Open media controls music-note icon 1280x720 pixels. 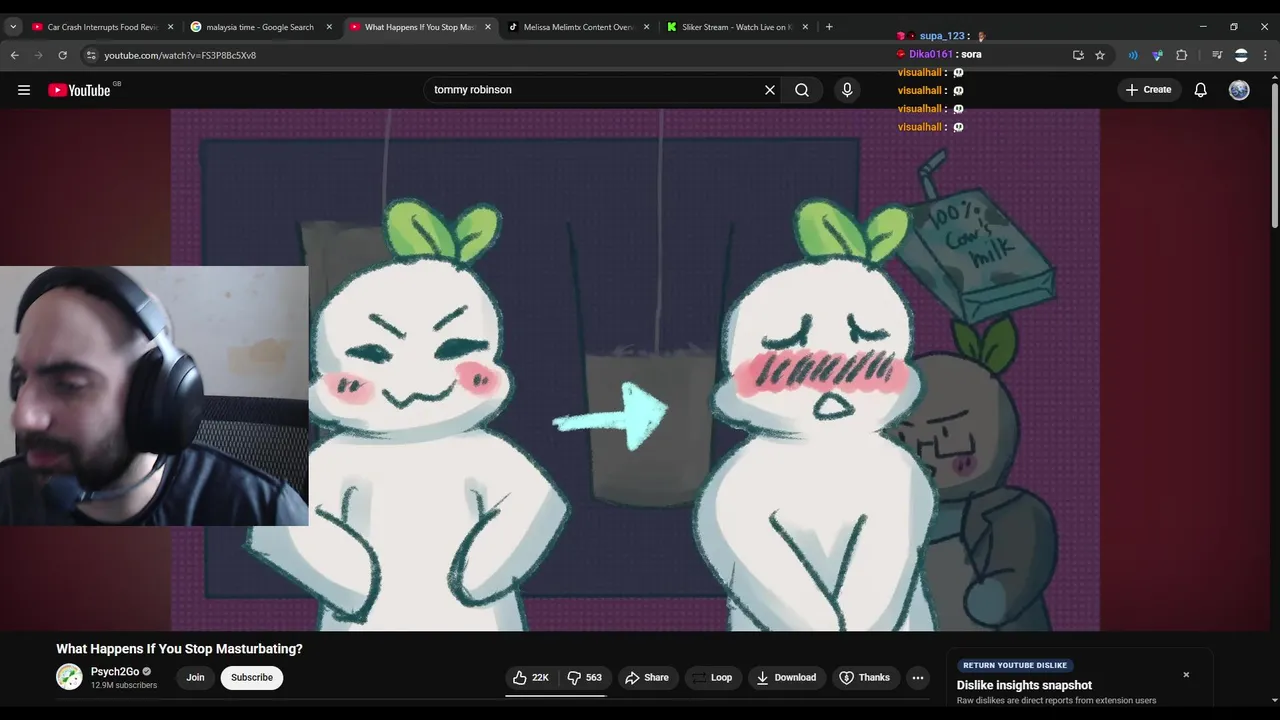(1216, 55)
